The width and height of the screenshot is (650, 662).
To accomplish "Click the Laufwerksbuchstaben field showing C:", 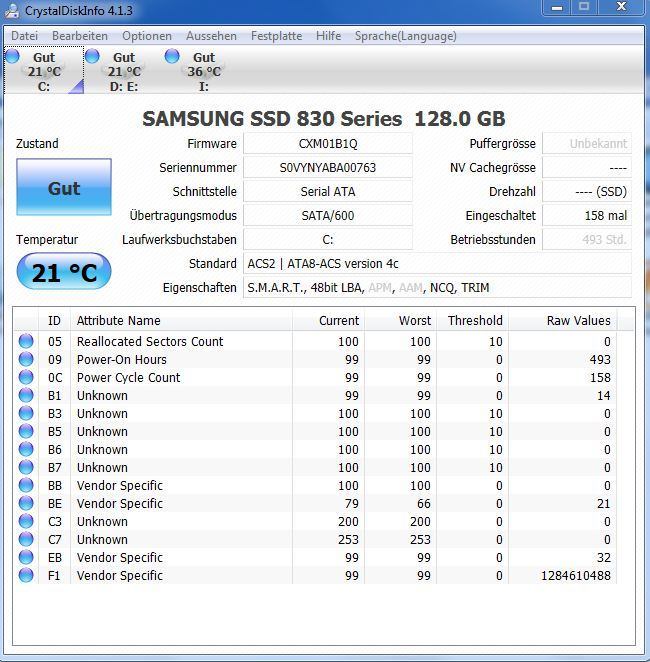I will [x=328, y=240].
